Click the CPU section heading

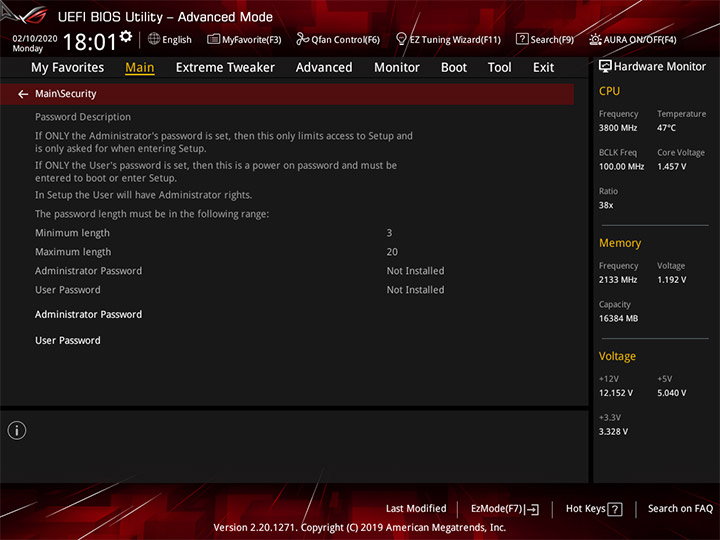coord(609,91)
